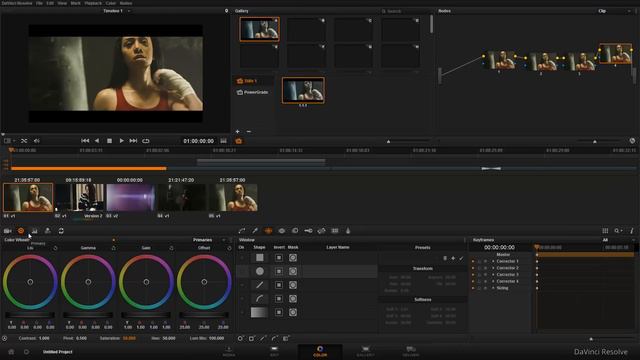
Task: Open the Sizing palette icon
Action: pyautogui.click(x=322, y=231)
